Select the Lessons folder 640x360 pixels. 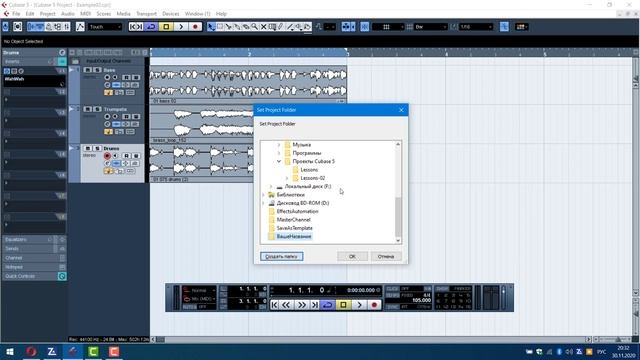point(309,170)
